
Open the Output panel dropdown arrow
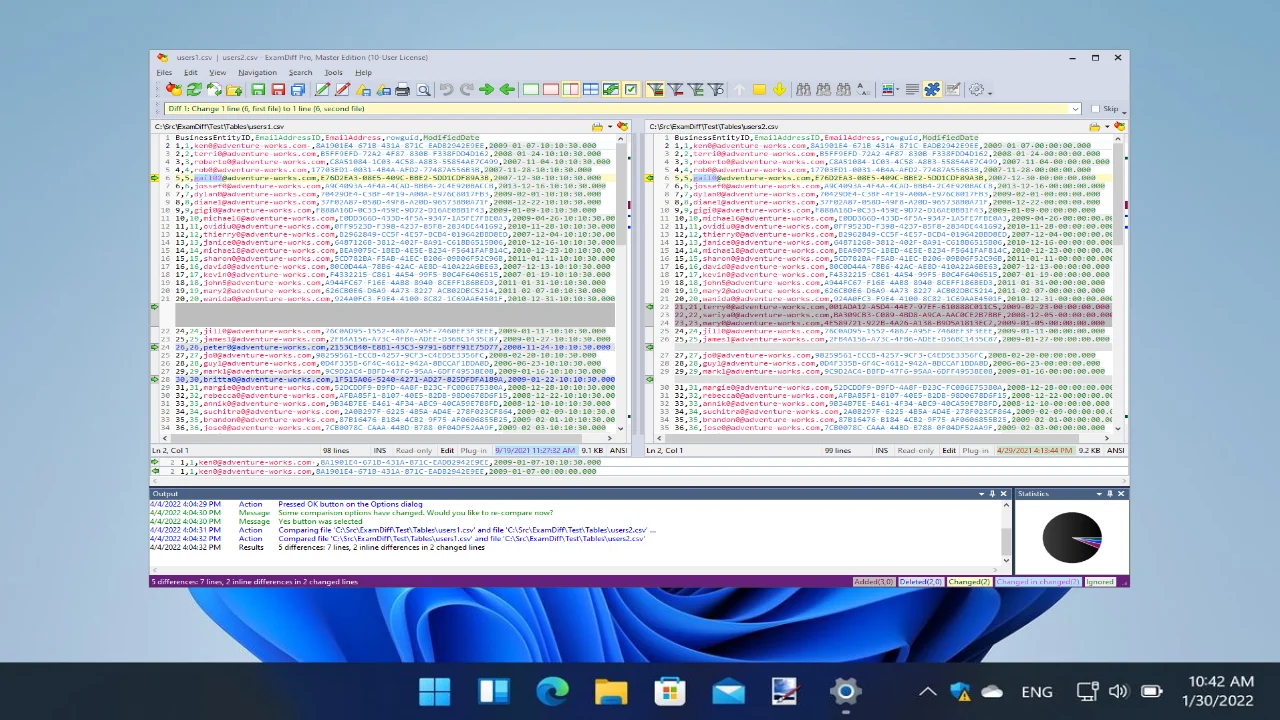tap(981, 494)
